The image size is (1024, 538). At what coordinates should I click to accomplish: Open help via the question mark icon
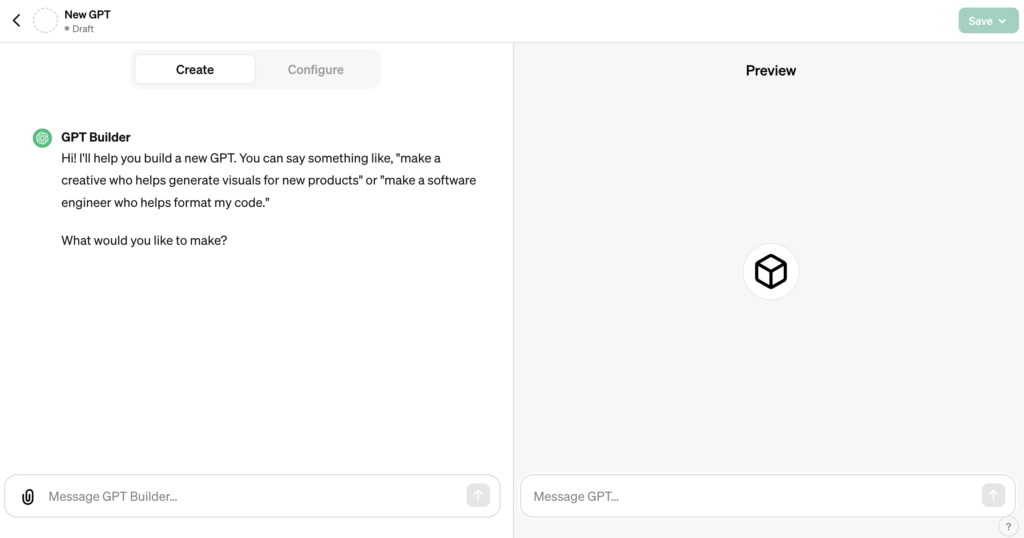1008,526
